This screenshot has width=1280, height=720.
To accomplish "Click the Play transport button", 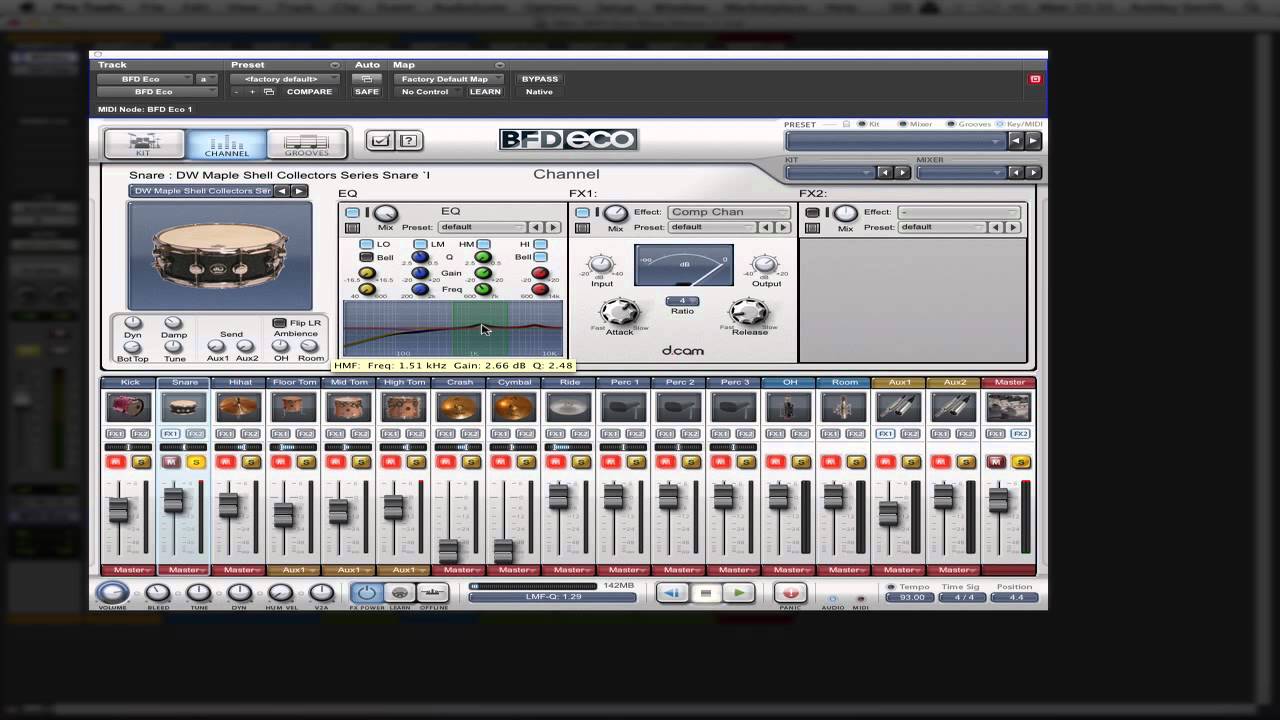I will 738,593.
